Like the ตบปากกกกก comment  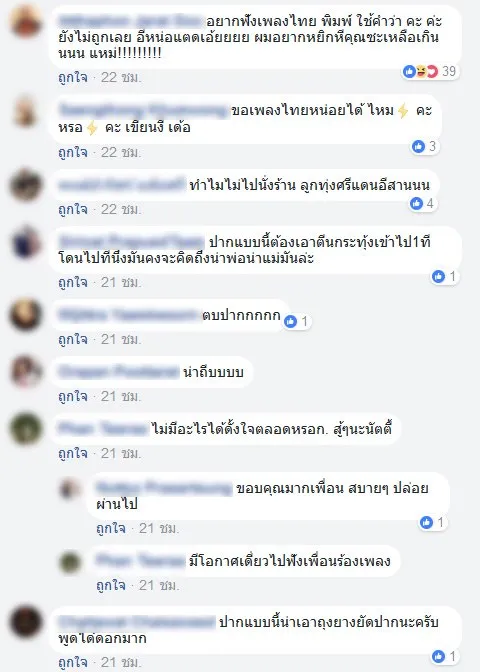[x=73, y=339]
